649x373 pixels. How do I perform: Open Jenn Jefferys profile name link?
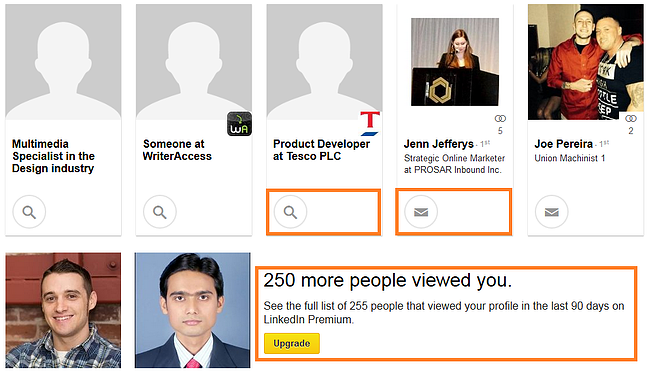pyautogui.click(x=439, y=144)
